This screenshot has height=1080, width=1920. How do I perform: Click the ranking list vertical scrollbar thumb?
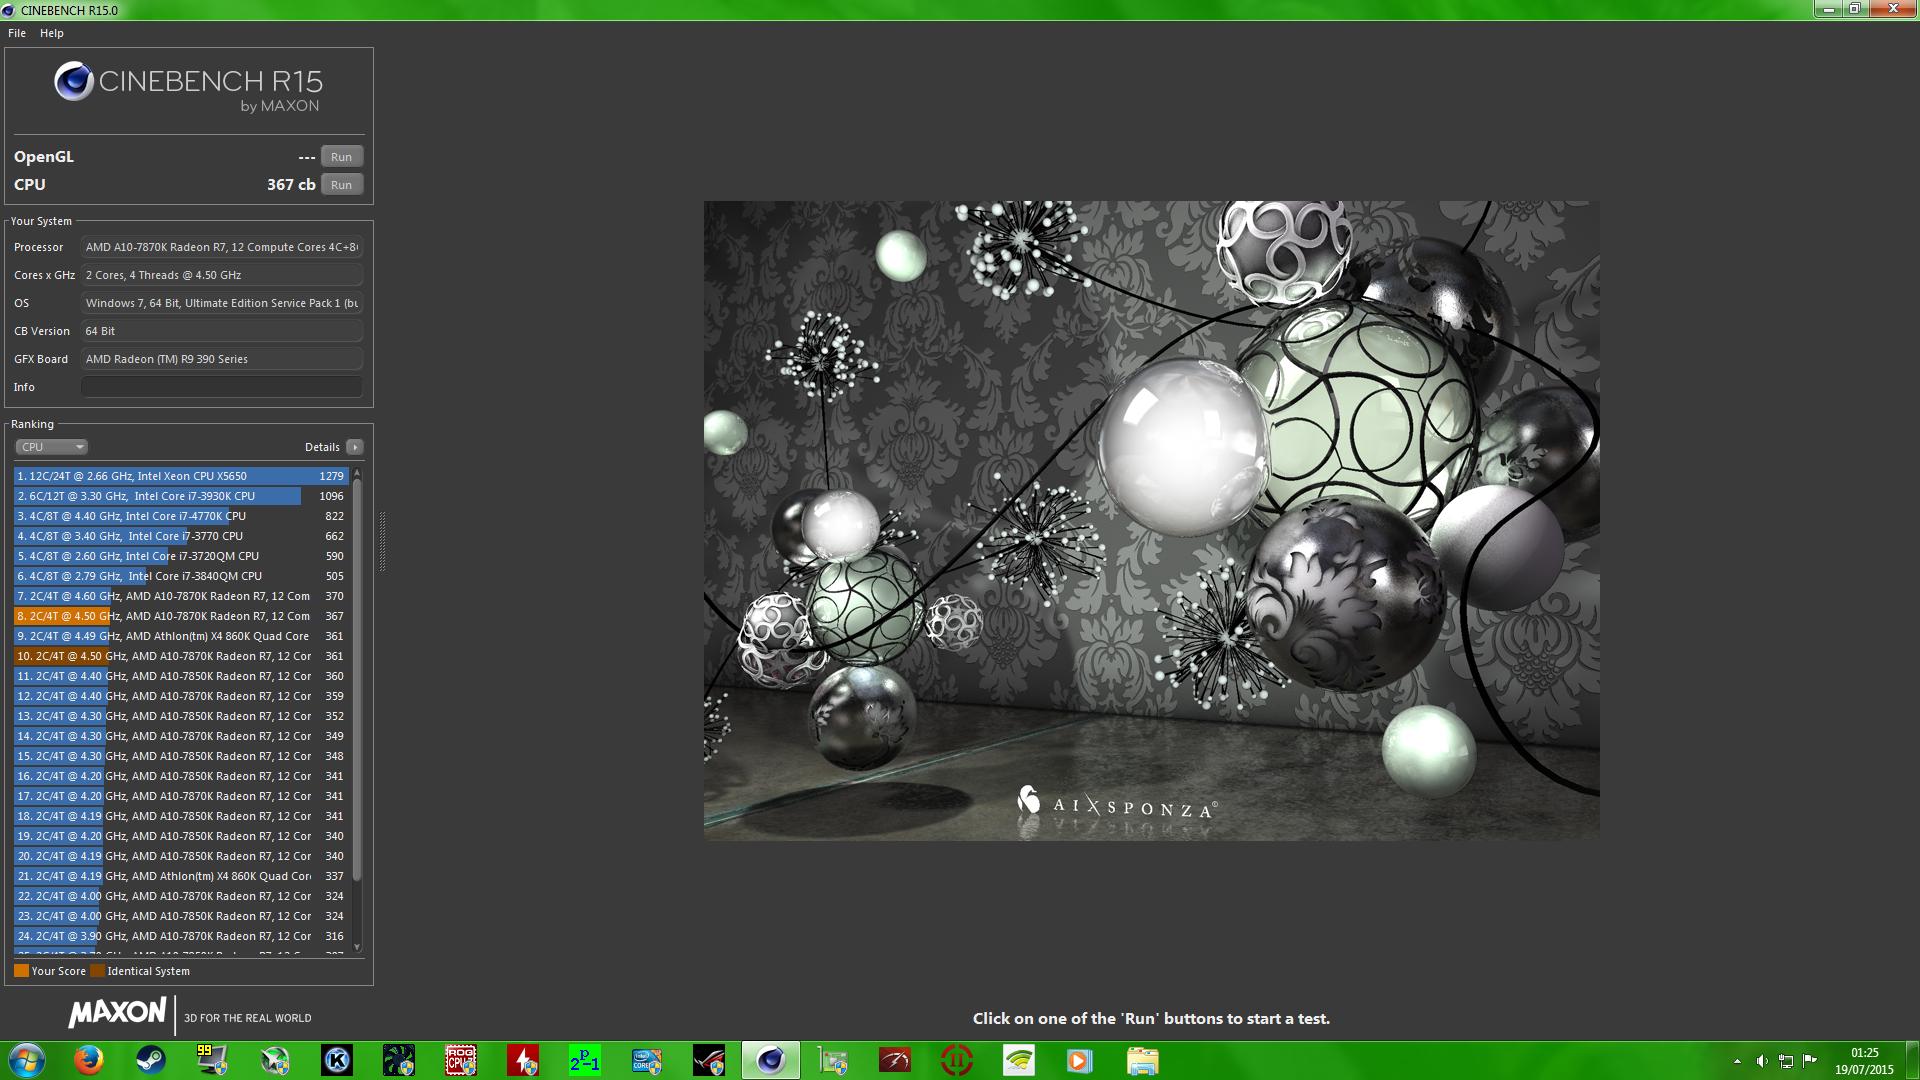coord(357,680)
